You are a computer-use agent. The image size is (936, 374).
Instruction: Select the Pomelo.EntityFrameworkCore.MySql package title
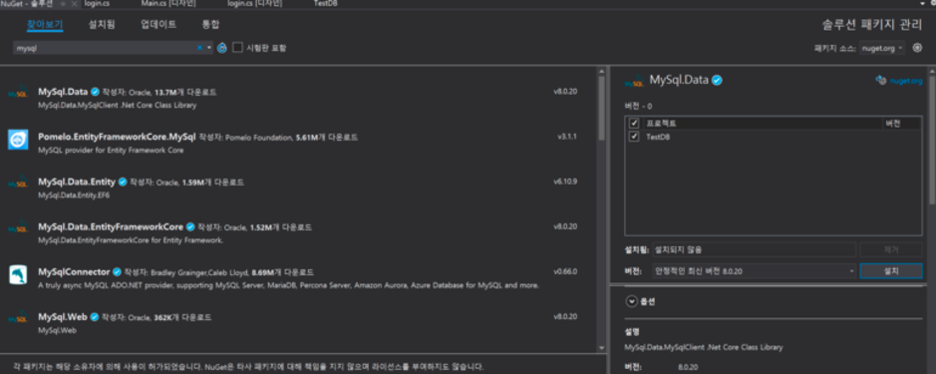(x=117, y=137)
